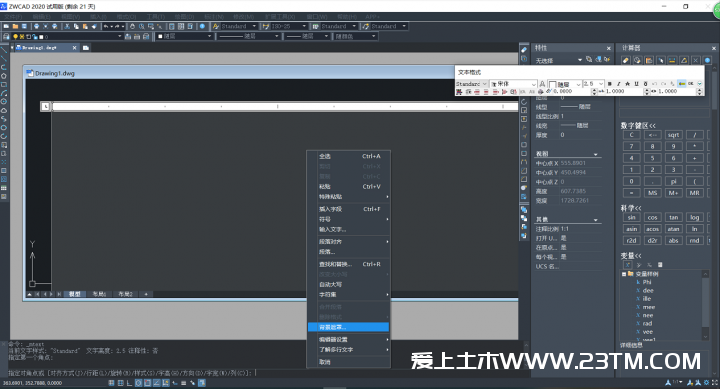This screenshot has height=389, width=720.
Task: Open 符号 submenu in context menu
Action: [349, 219]
